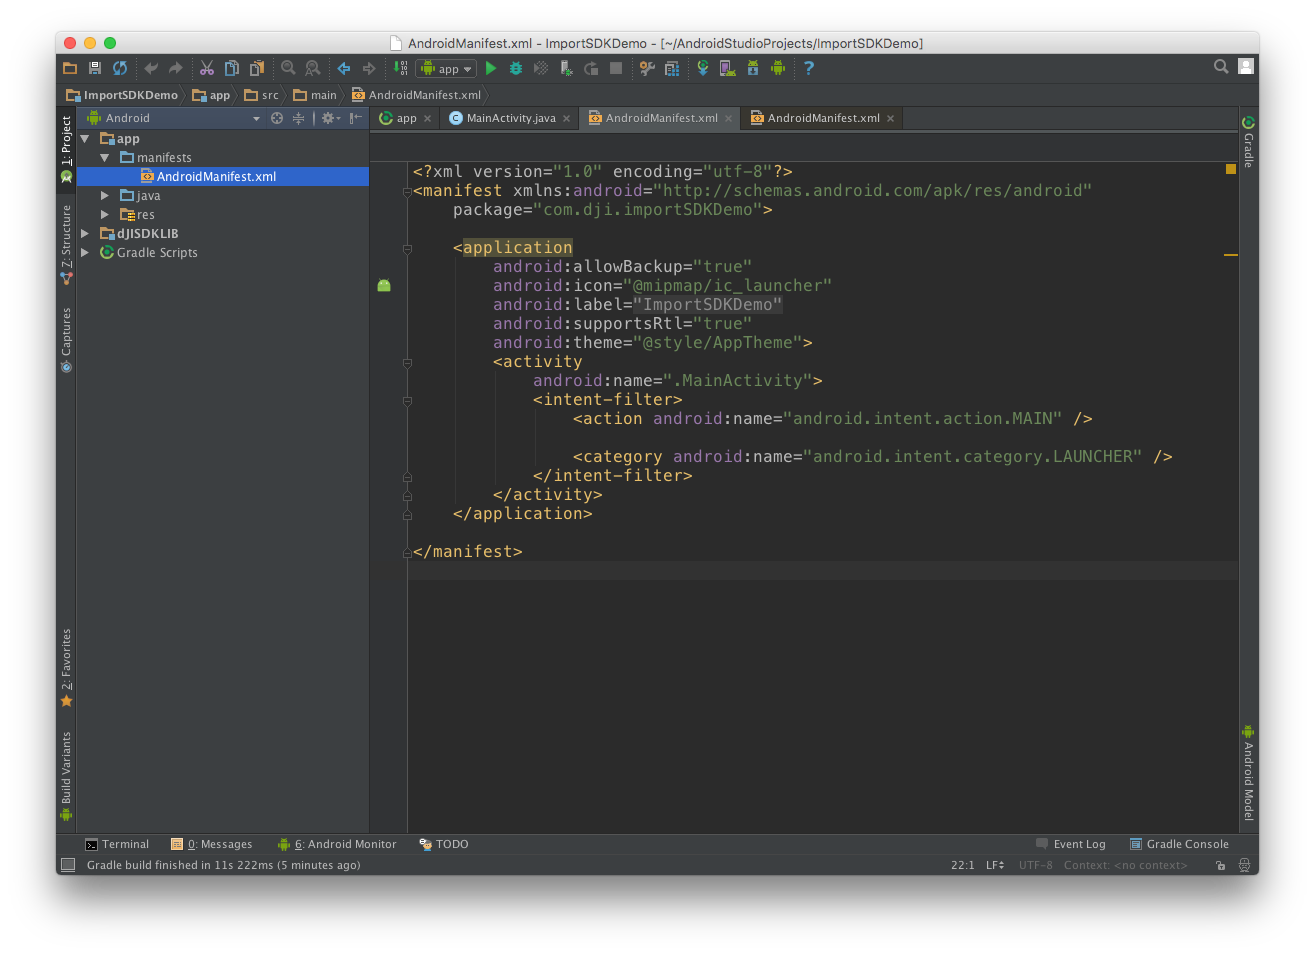Click line ending selector LF in status bar
The image size is (1315, 955).
click(994, 864)
